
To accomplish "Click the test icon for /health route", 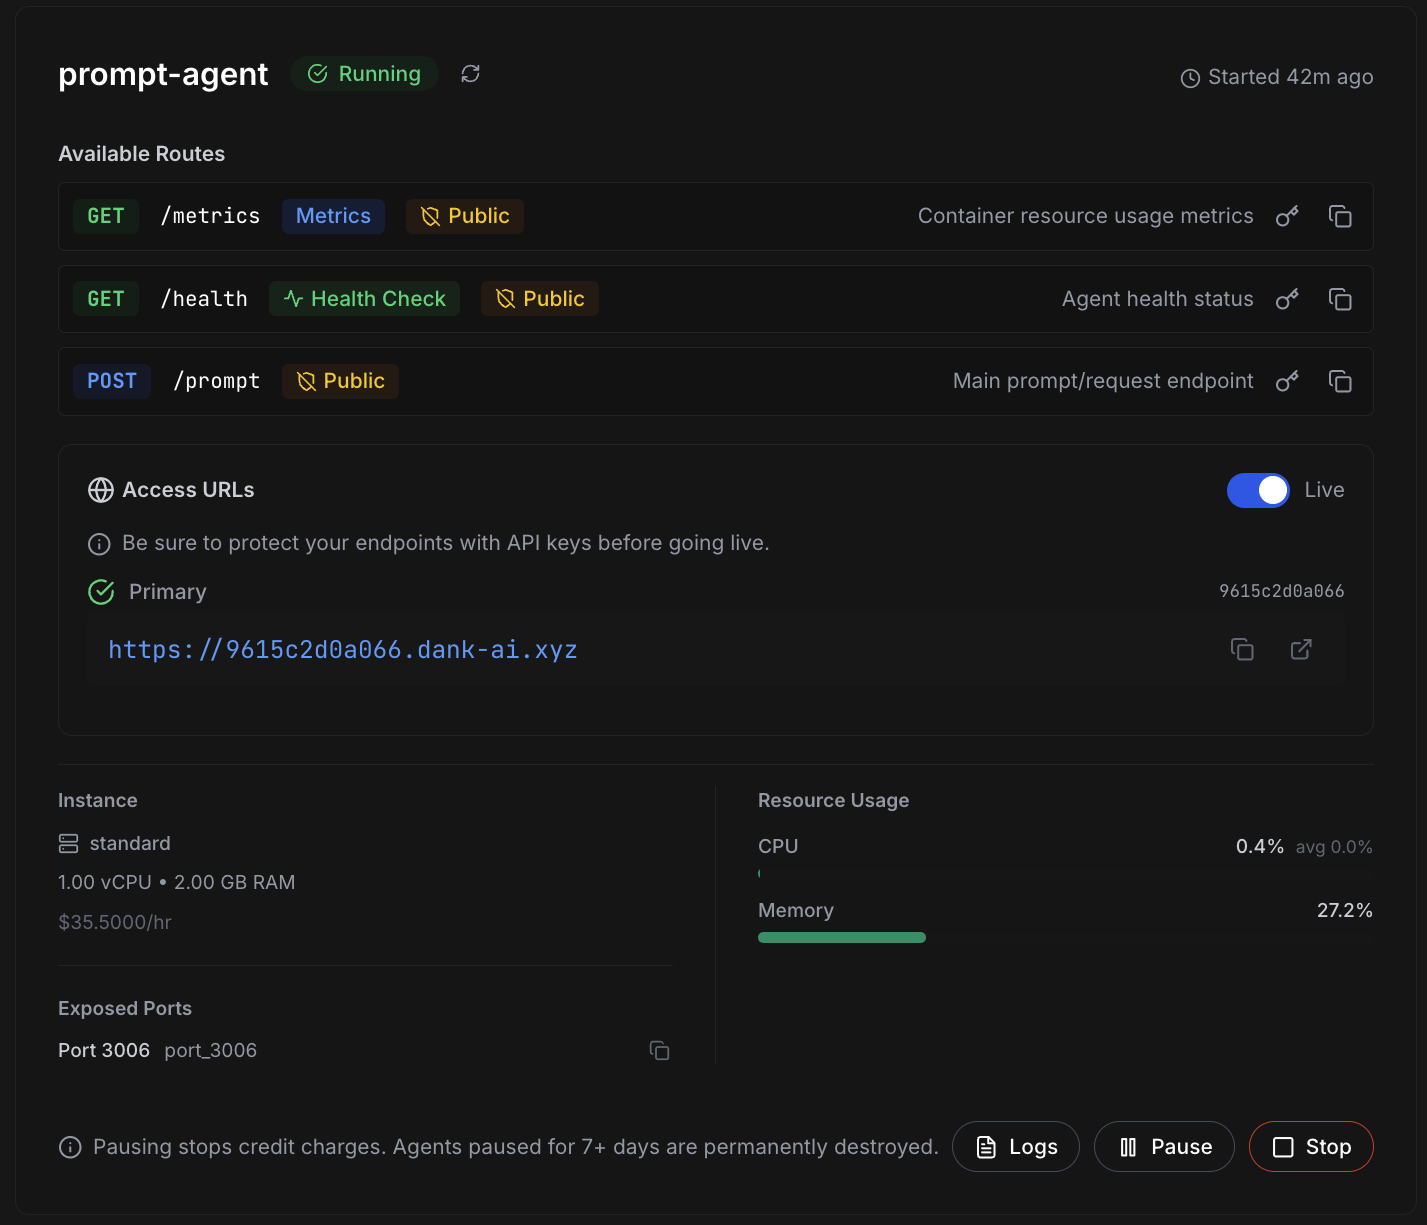I will 1287,298.
